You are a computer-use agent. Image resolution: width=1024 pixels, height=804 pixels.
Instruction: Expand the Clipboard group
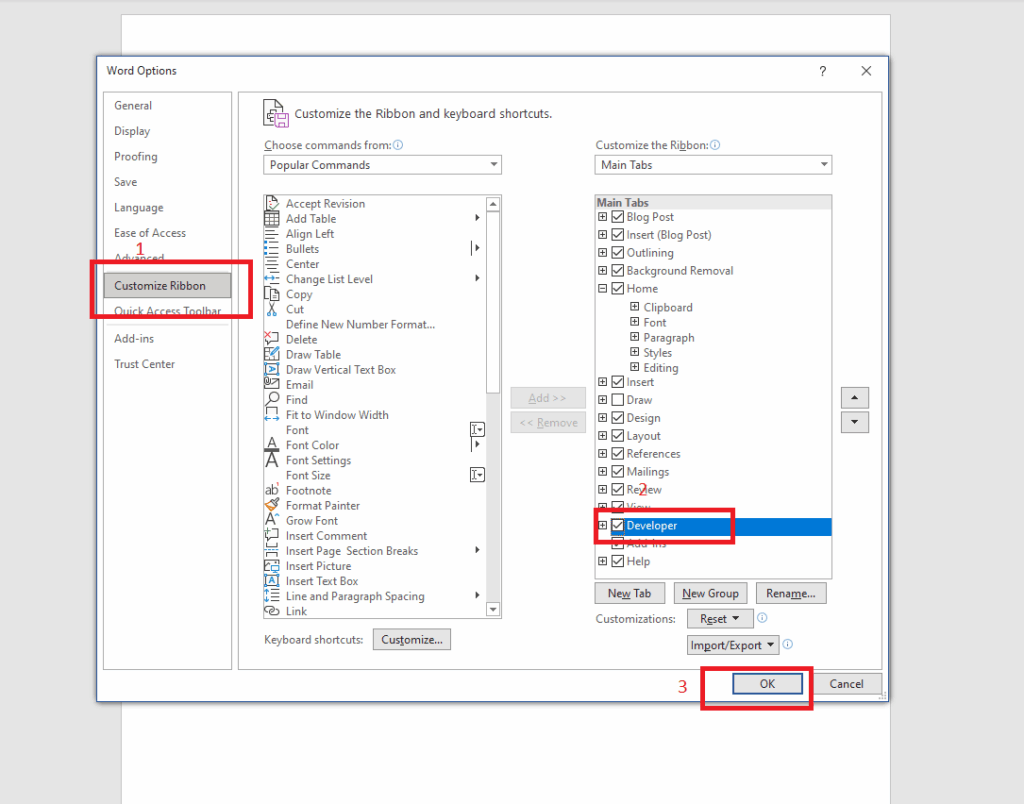click(x=634, y=306)
